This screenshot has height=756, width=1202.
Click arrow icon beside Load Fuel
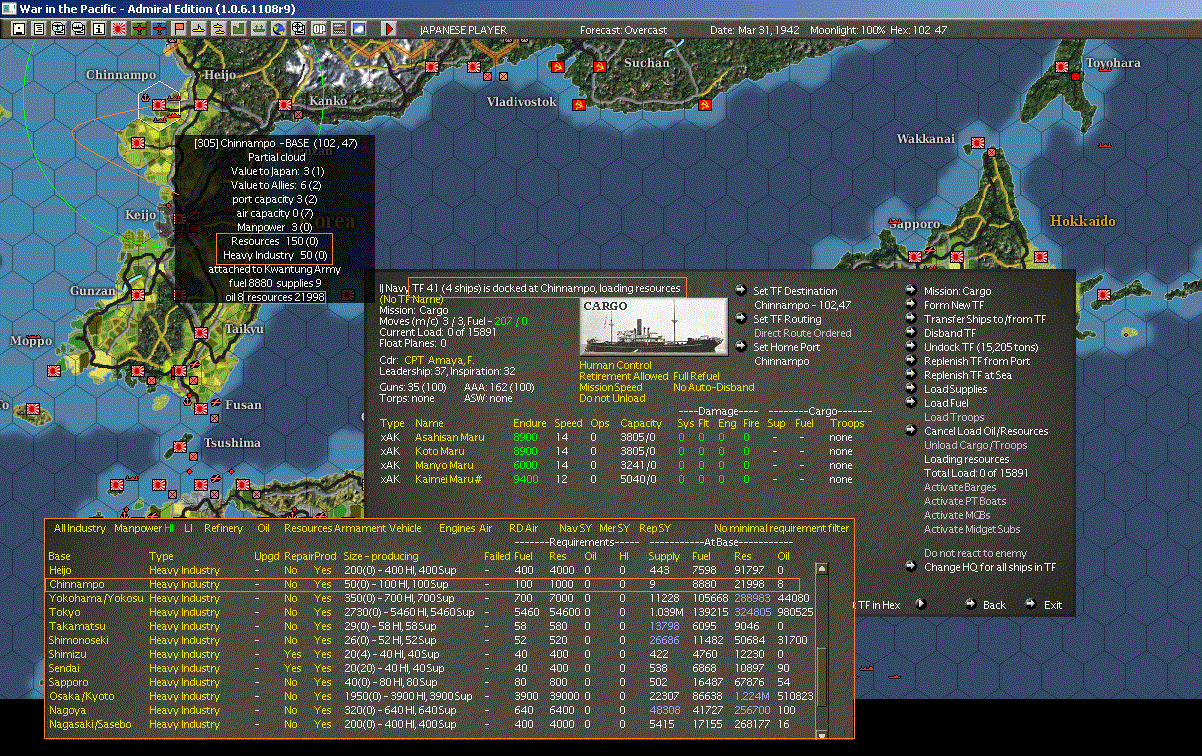pos(911,403)
